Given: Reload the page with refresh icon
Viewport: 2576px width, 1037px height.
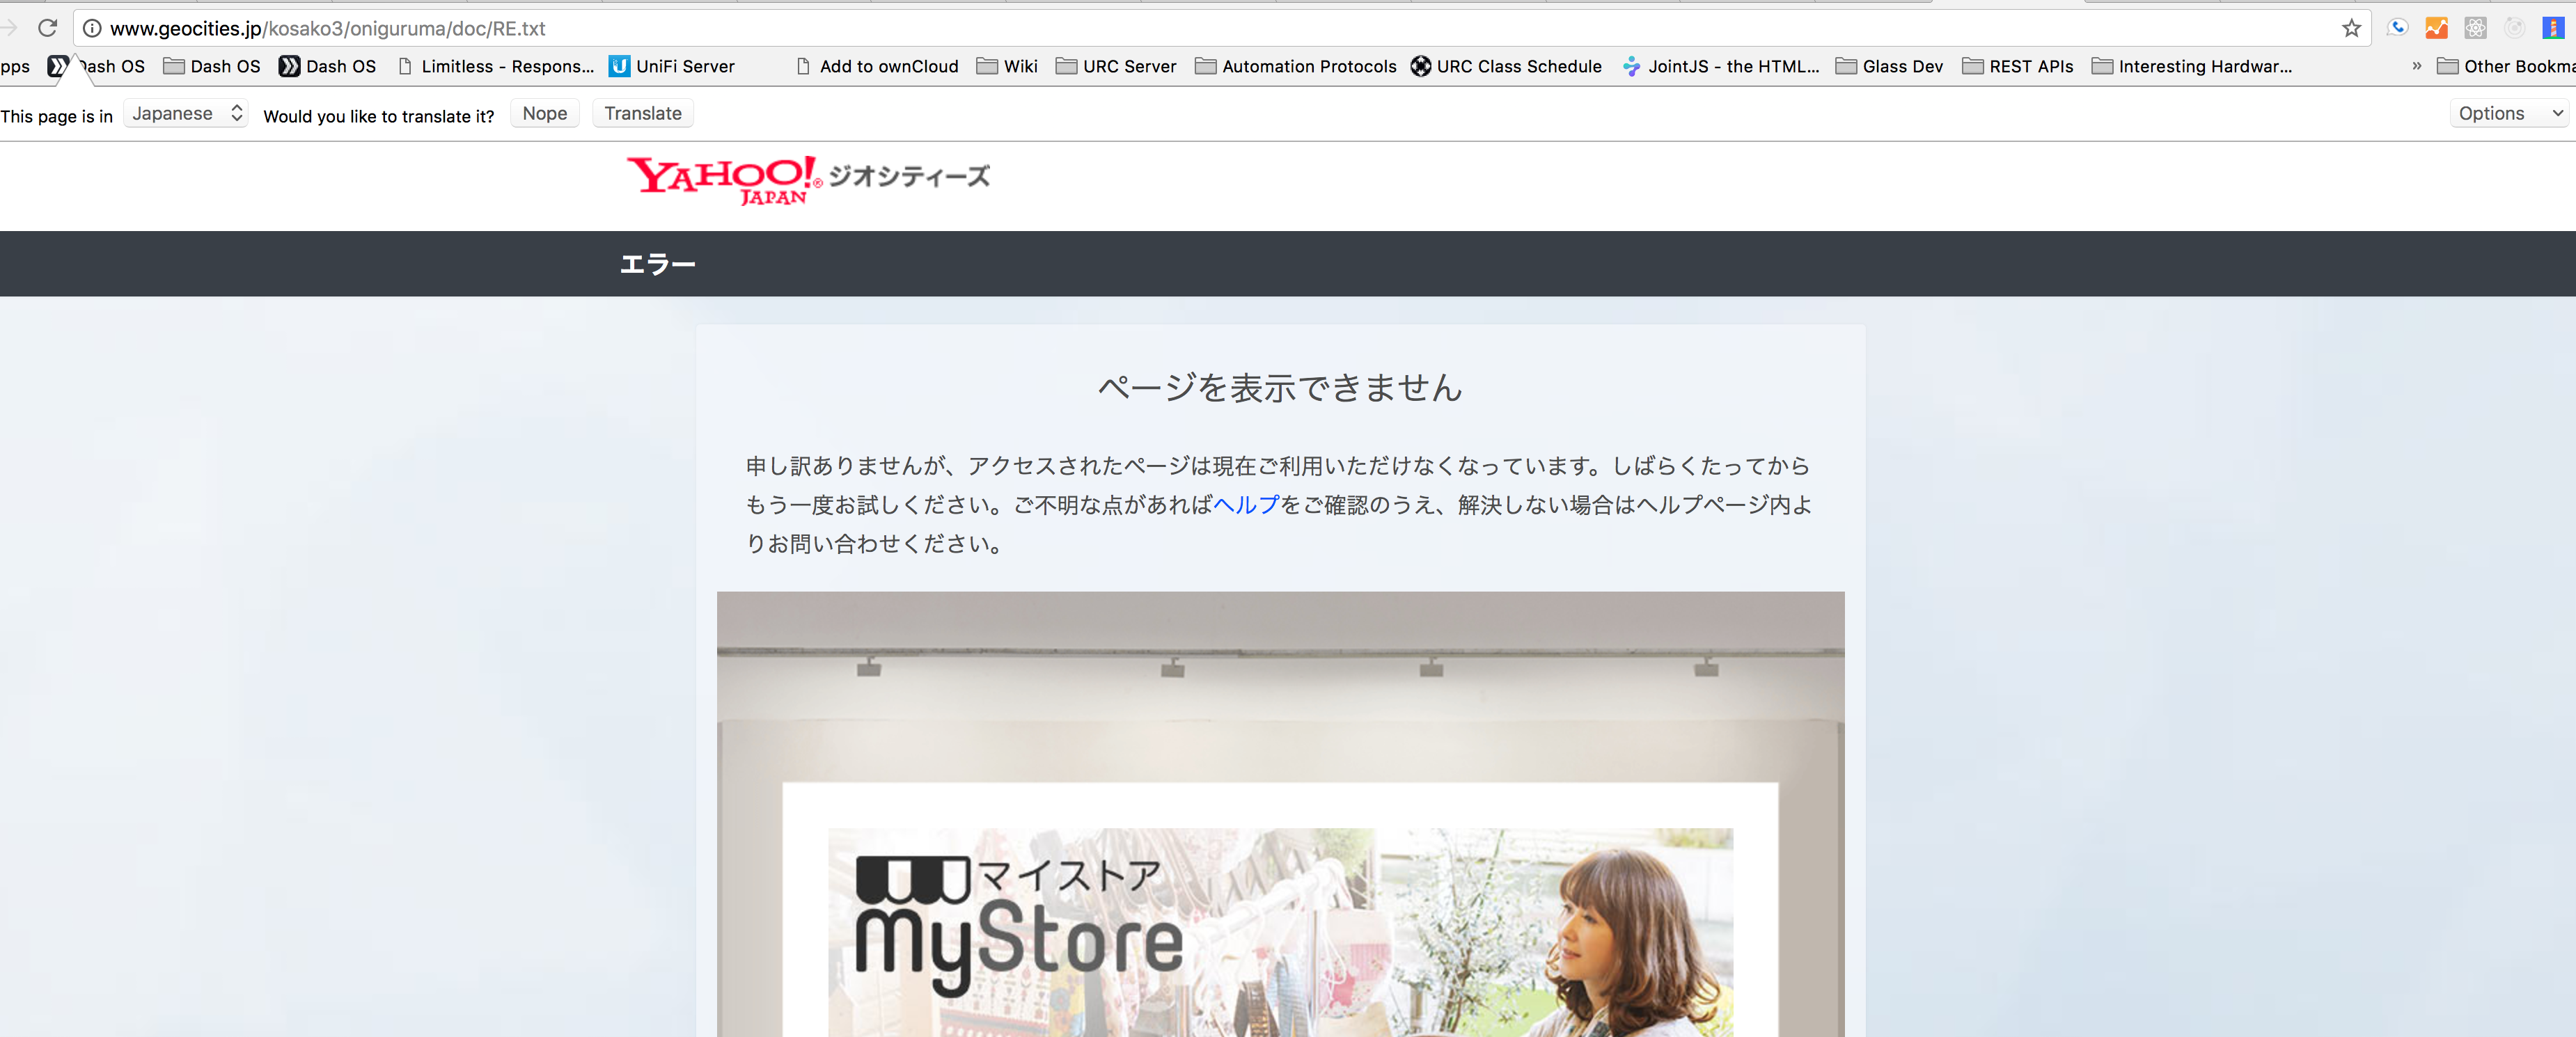Looking at the screenshot, I should pyautogui.click(x=47, y=28).
